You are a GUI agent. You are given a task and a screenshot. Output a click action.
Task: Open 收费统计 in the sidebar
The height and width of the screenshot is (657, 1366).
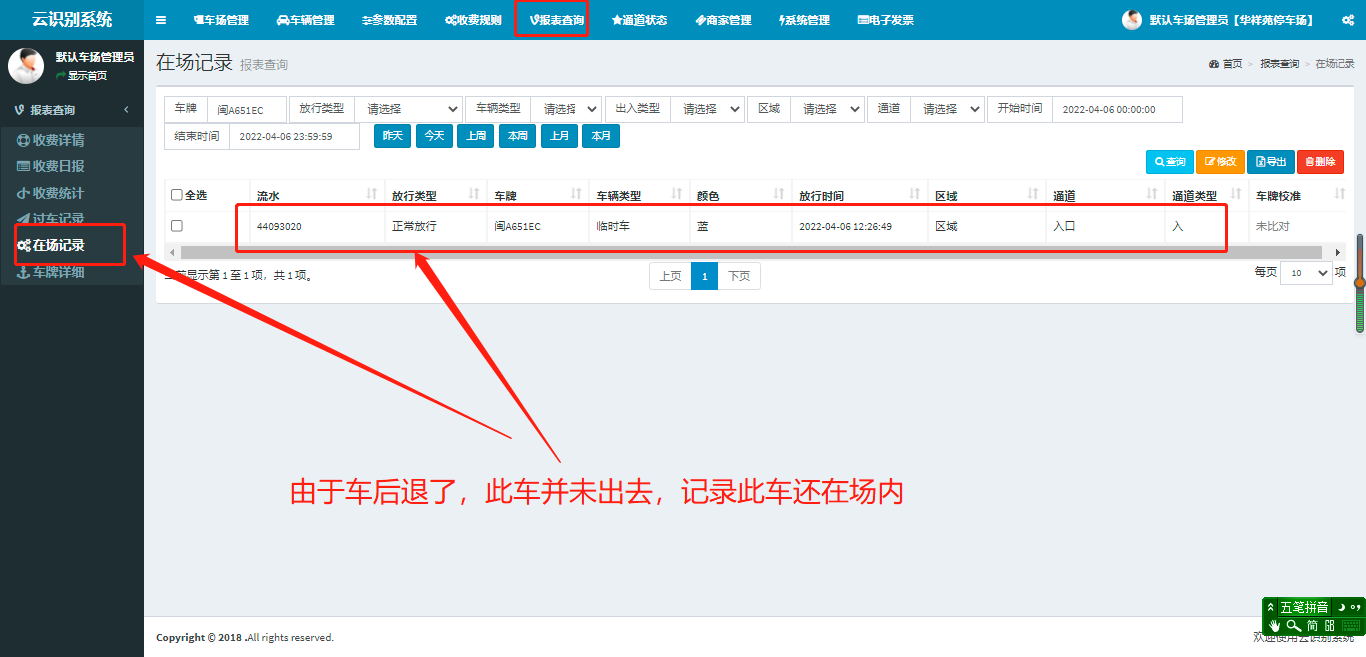[x=51, y=193]
